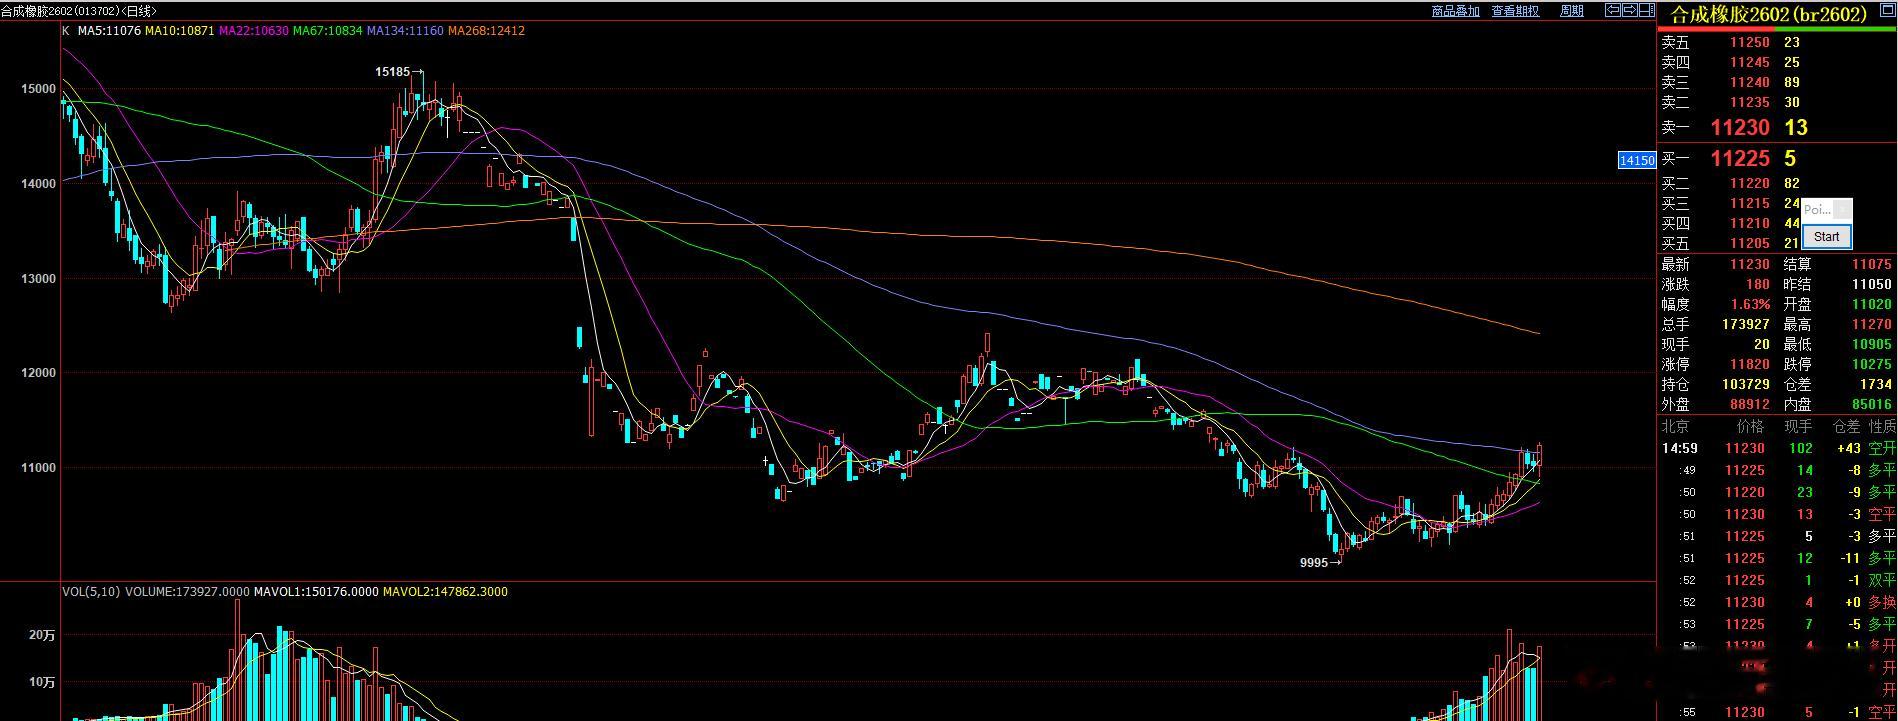
Task: Open 商品叠加 overlay link
Action: pos(1455,11)
